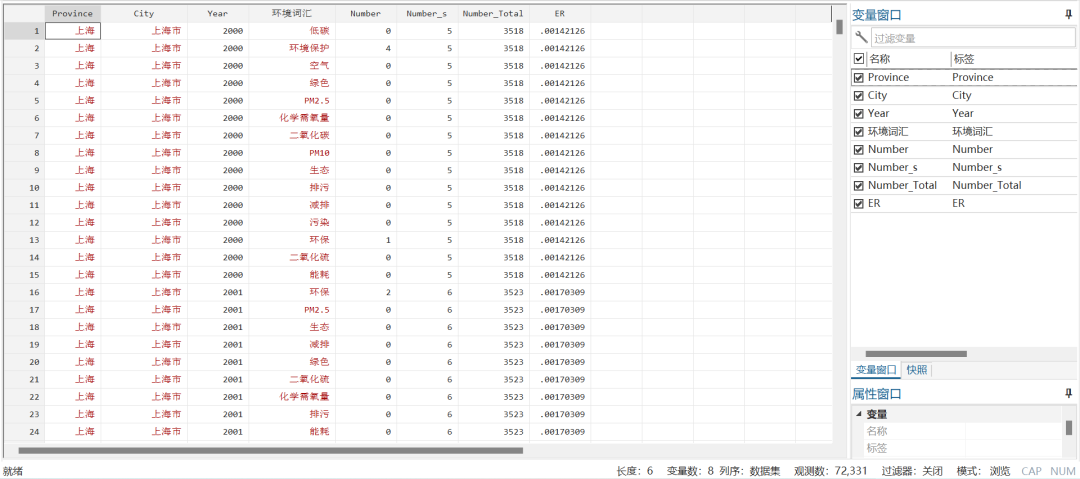Click the variables panel horizontal scrollbar
The width and height of the screenshot is (1080, 479).
click(915, 354)
